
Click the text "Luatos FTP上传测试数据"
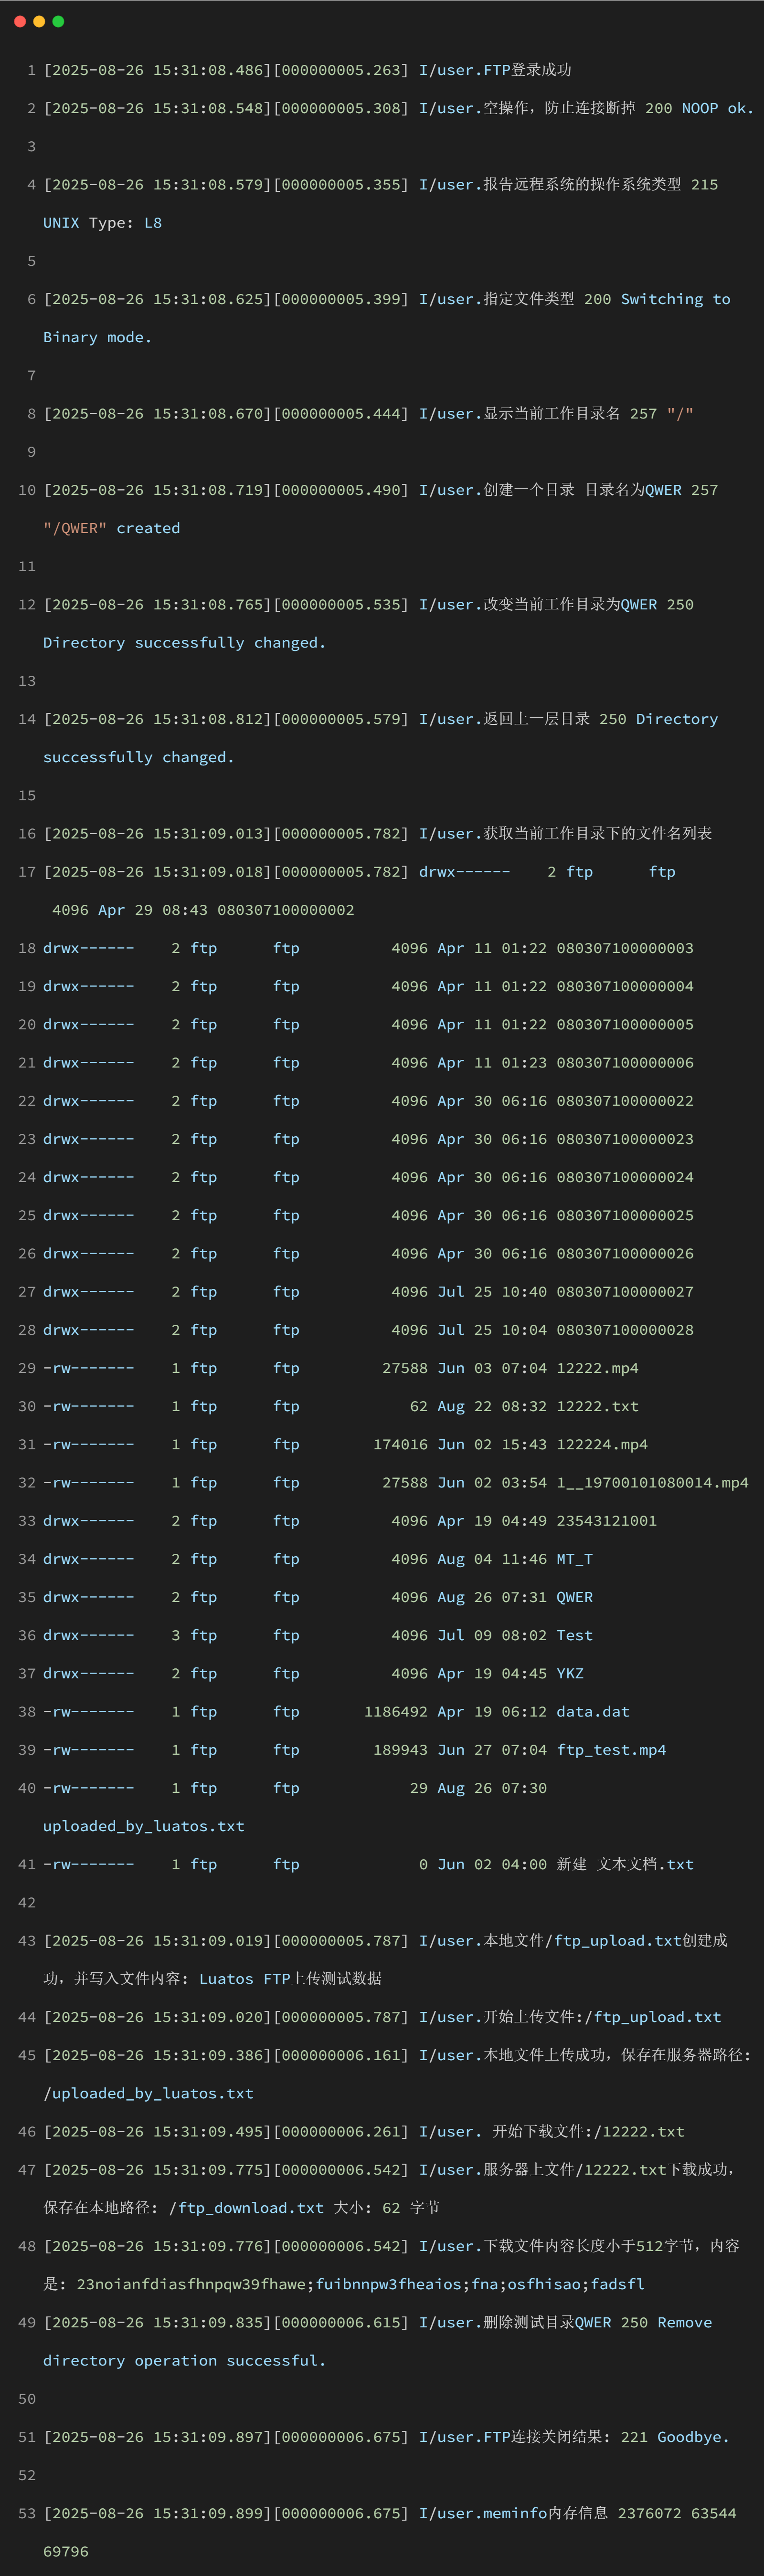pos(290,1979)
